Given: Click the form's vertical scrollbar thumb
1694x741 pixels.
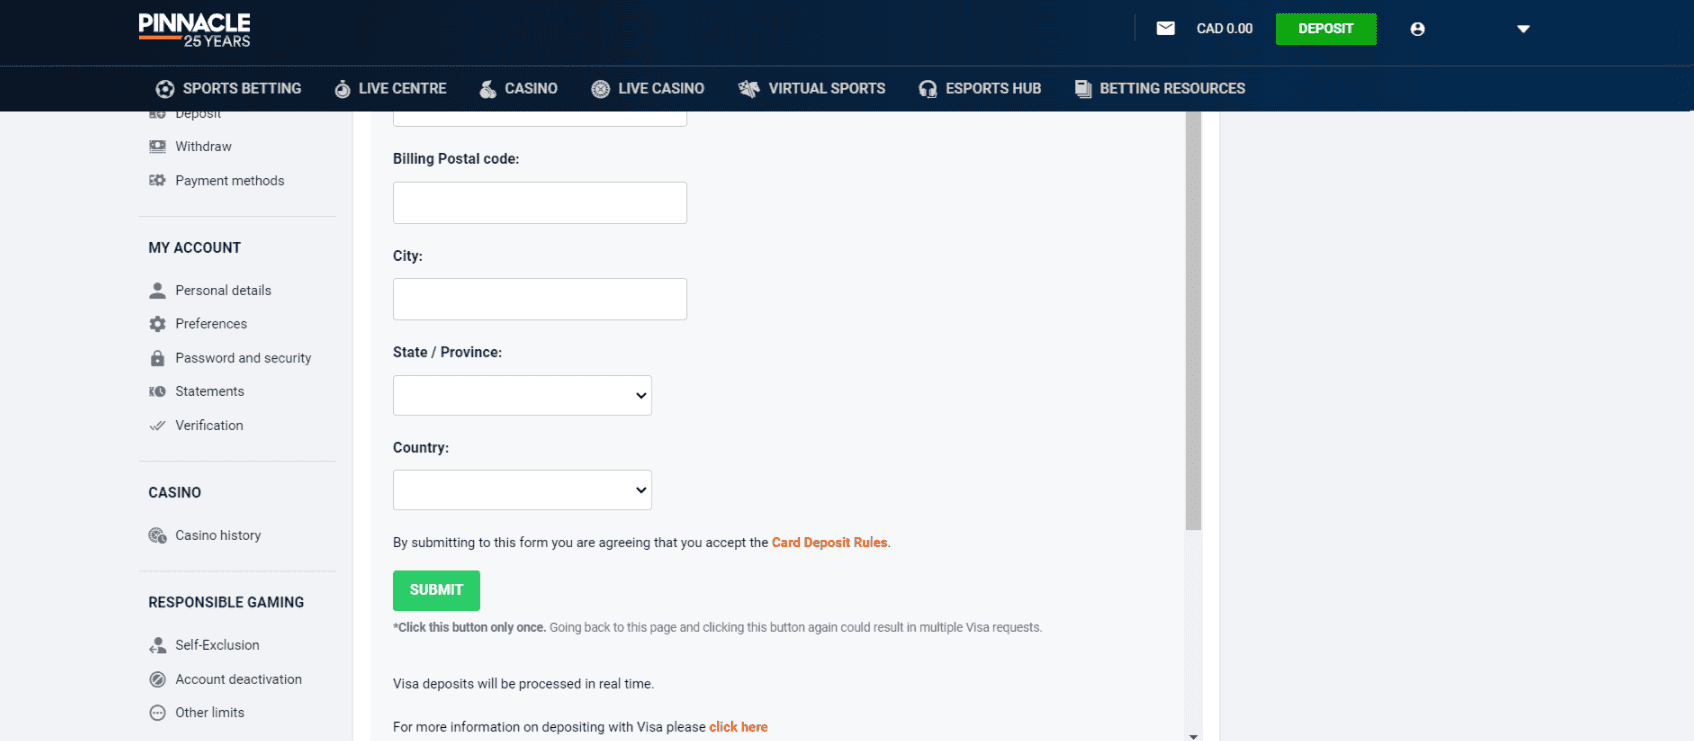Looking at the screenshot, I should pos(1193,320).
